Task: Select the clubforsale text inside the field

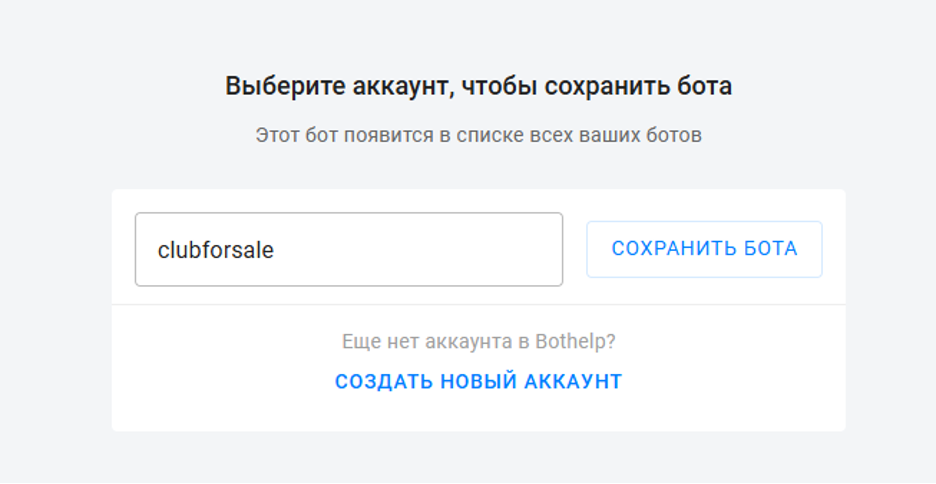Action: tap(215, 250)
